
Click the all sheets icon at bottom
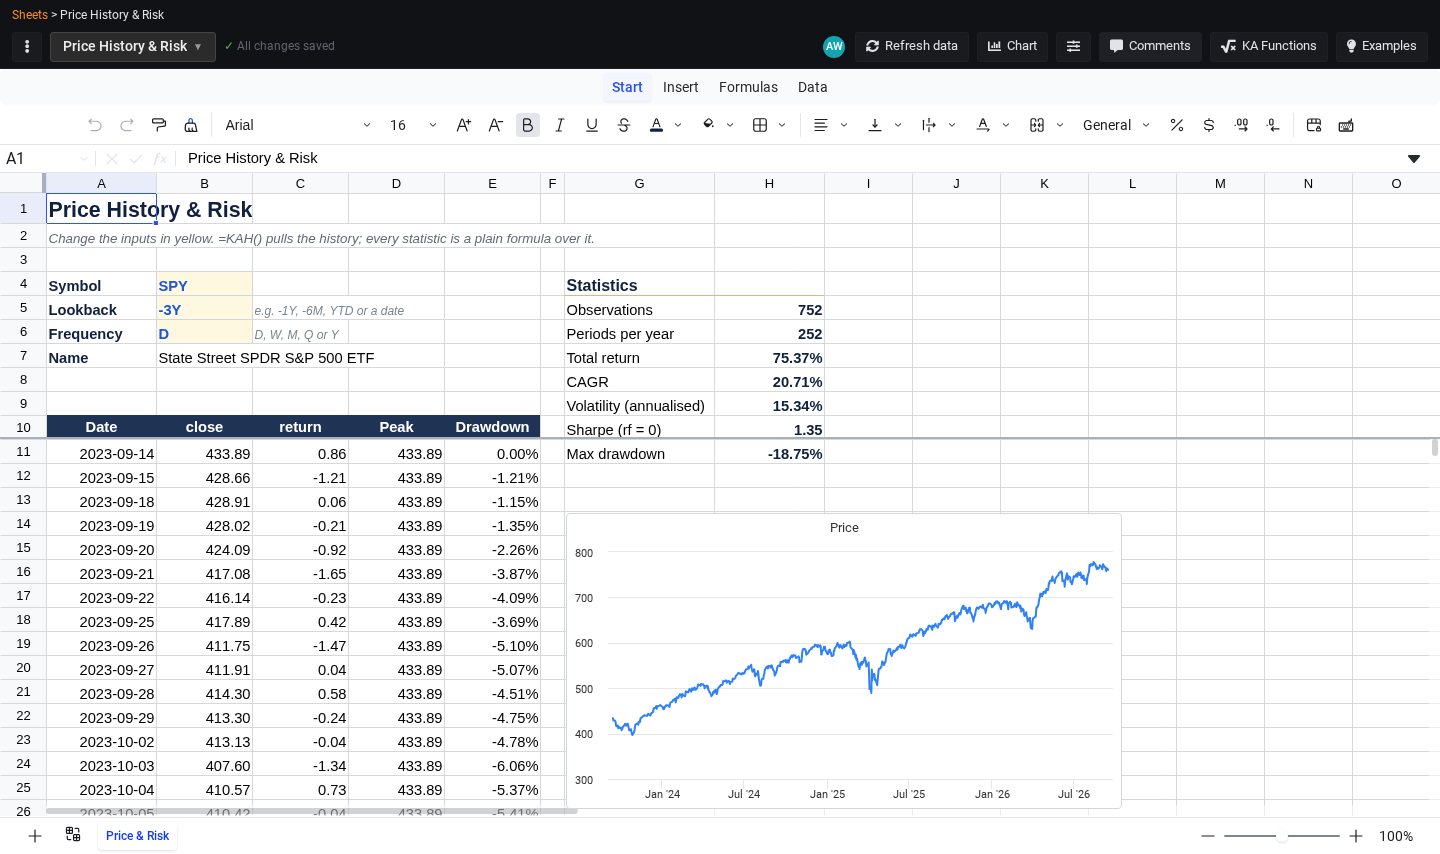pyautogui.click(x=73, y=834)
